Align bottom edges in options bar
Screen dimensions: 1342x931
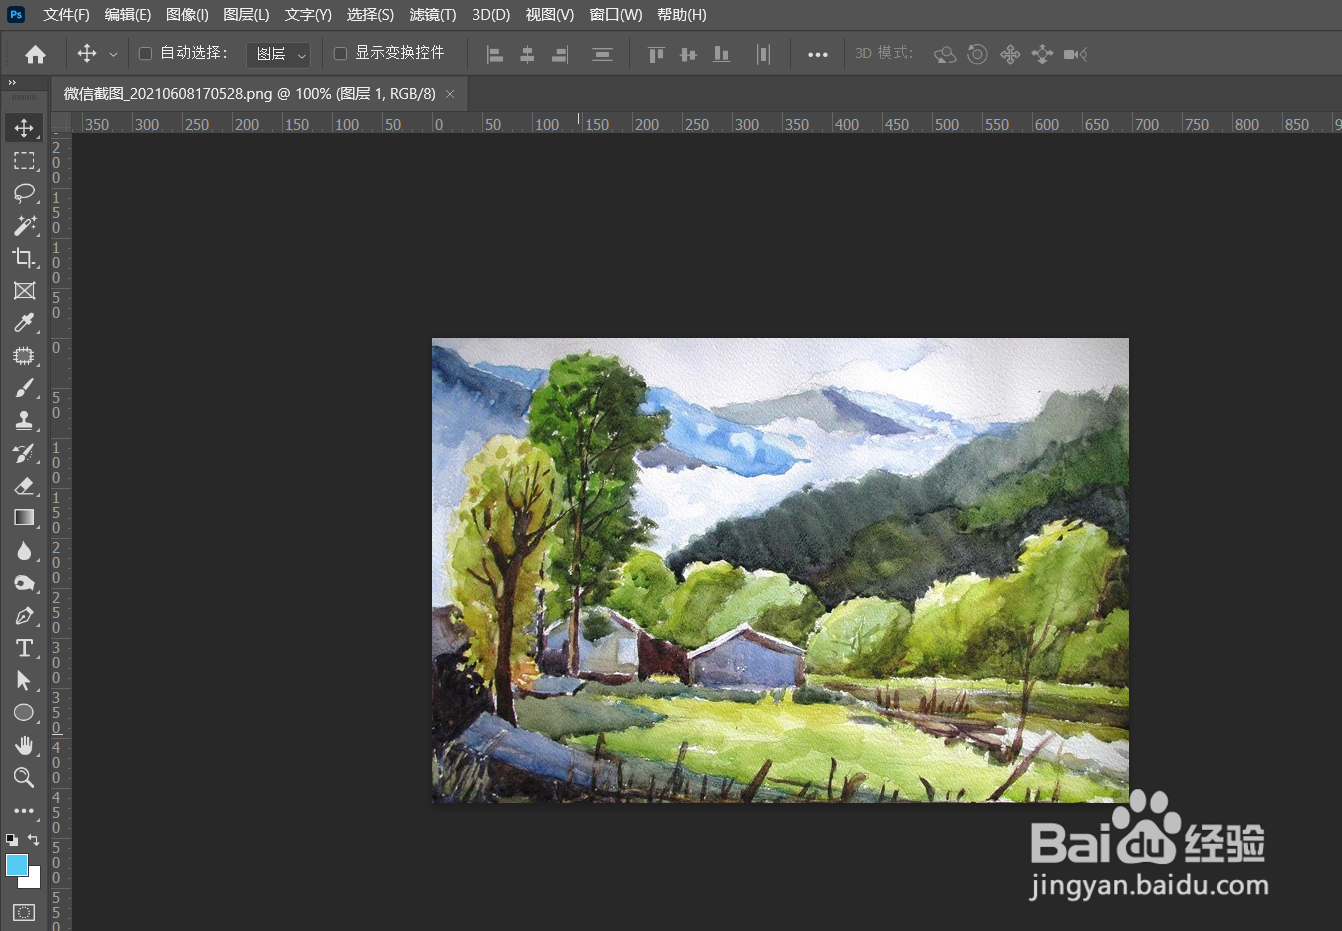pos(721,54)
